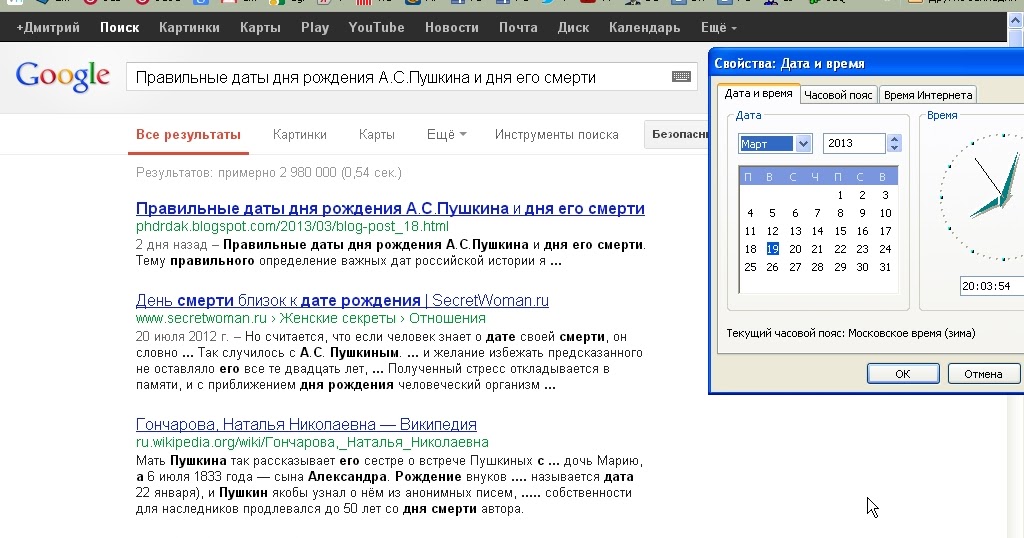Select day 31 in the calendar
Viewport: 1024px width, 538px height.
tap(885, 267)
